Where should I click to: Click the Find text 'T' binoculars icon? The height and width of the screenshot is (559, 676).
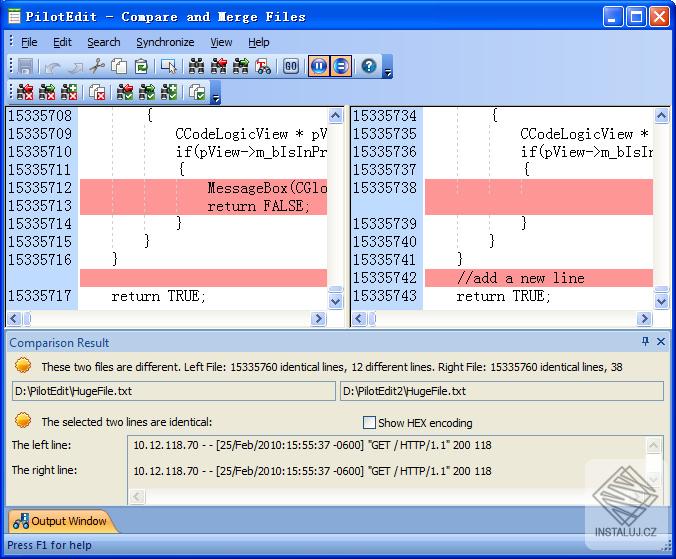263,66
